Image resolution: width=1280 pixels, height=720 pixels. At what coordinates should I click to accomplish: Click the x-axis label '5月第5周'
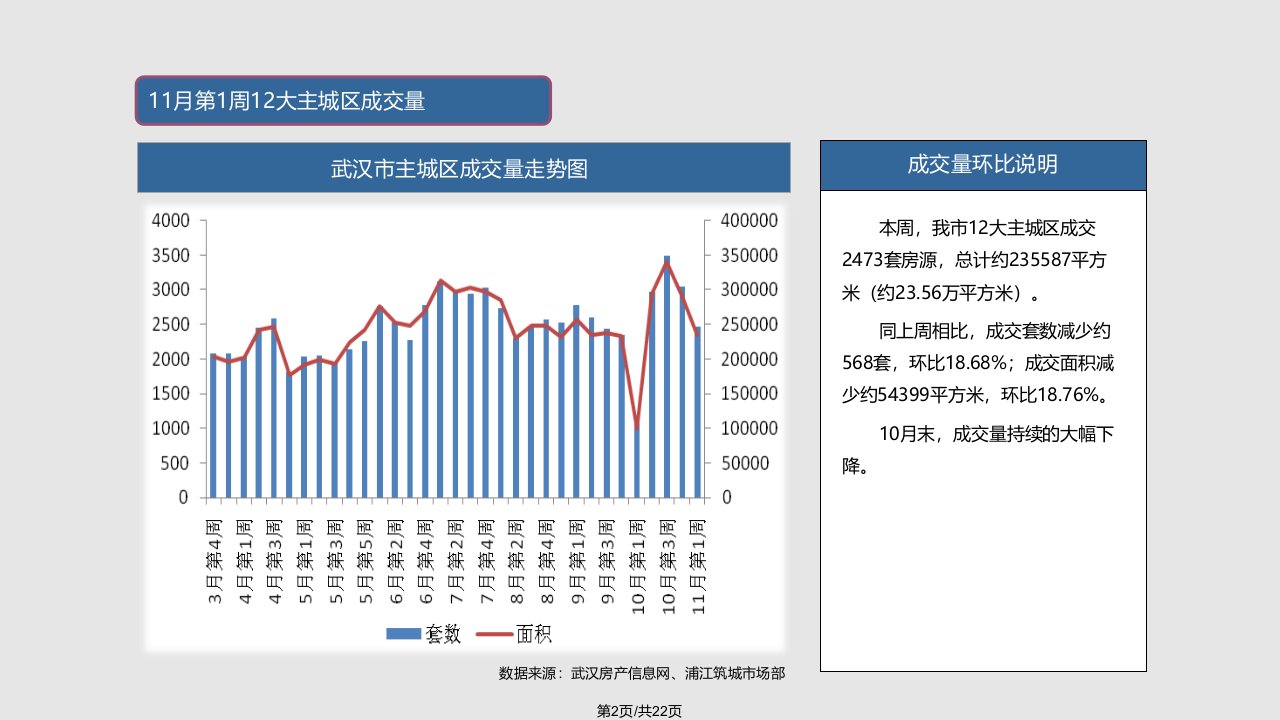[x=365, y=561]
